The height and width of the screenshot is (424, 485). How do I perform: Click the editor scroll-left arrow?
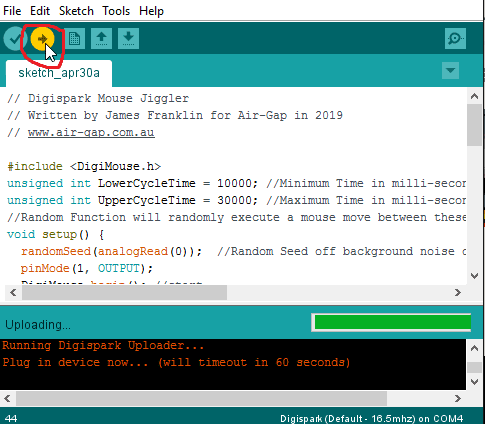[x=13, y=293]
